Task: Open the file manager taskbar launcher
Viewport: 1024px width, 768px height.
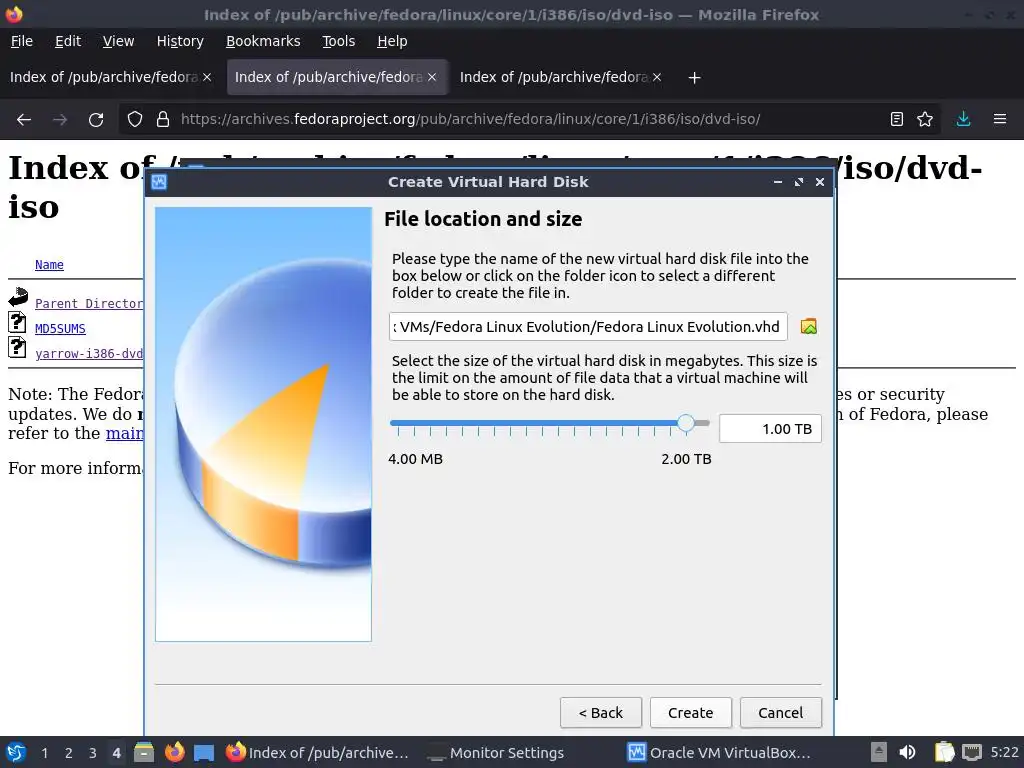Action: coord(144,753)
